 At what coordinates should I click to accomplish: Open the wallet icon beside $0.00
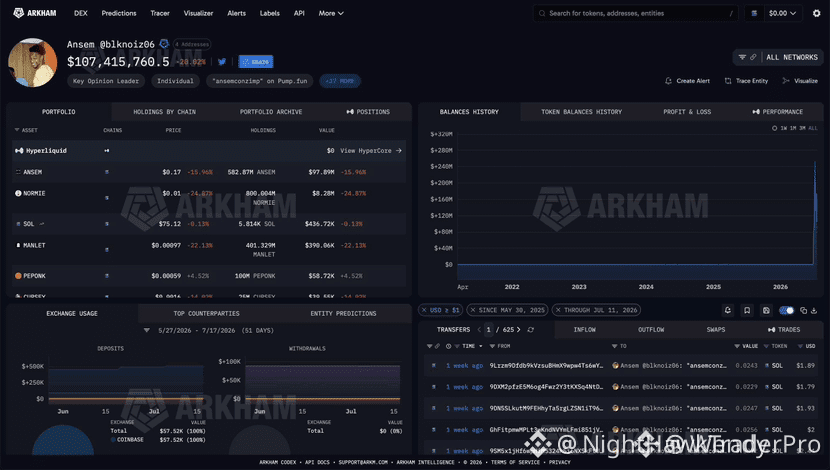click(x=754, y=13)
